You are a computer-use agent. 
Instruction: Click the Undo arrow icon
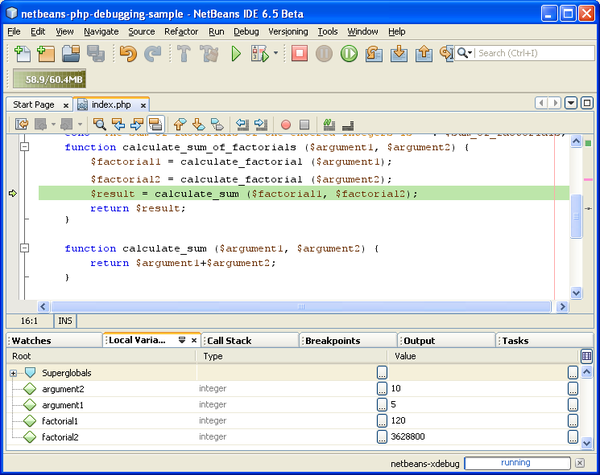[x=127, y=54]
